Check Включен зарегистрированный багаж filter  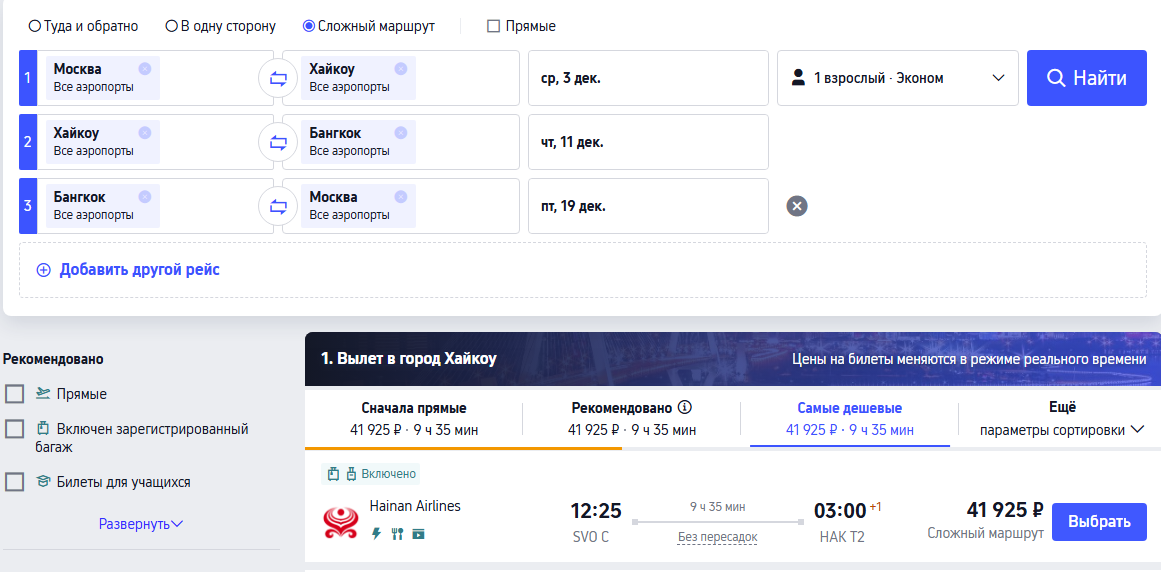coord(15,429)
